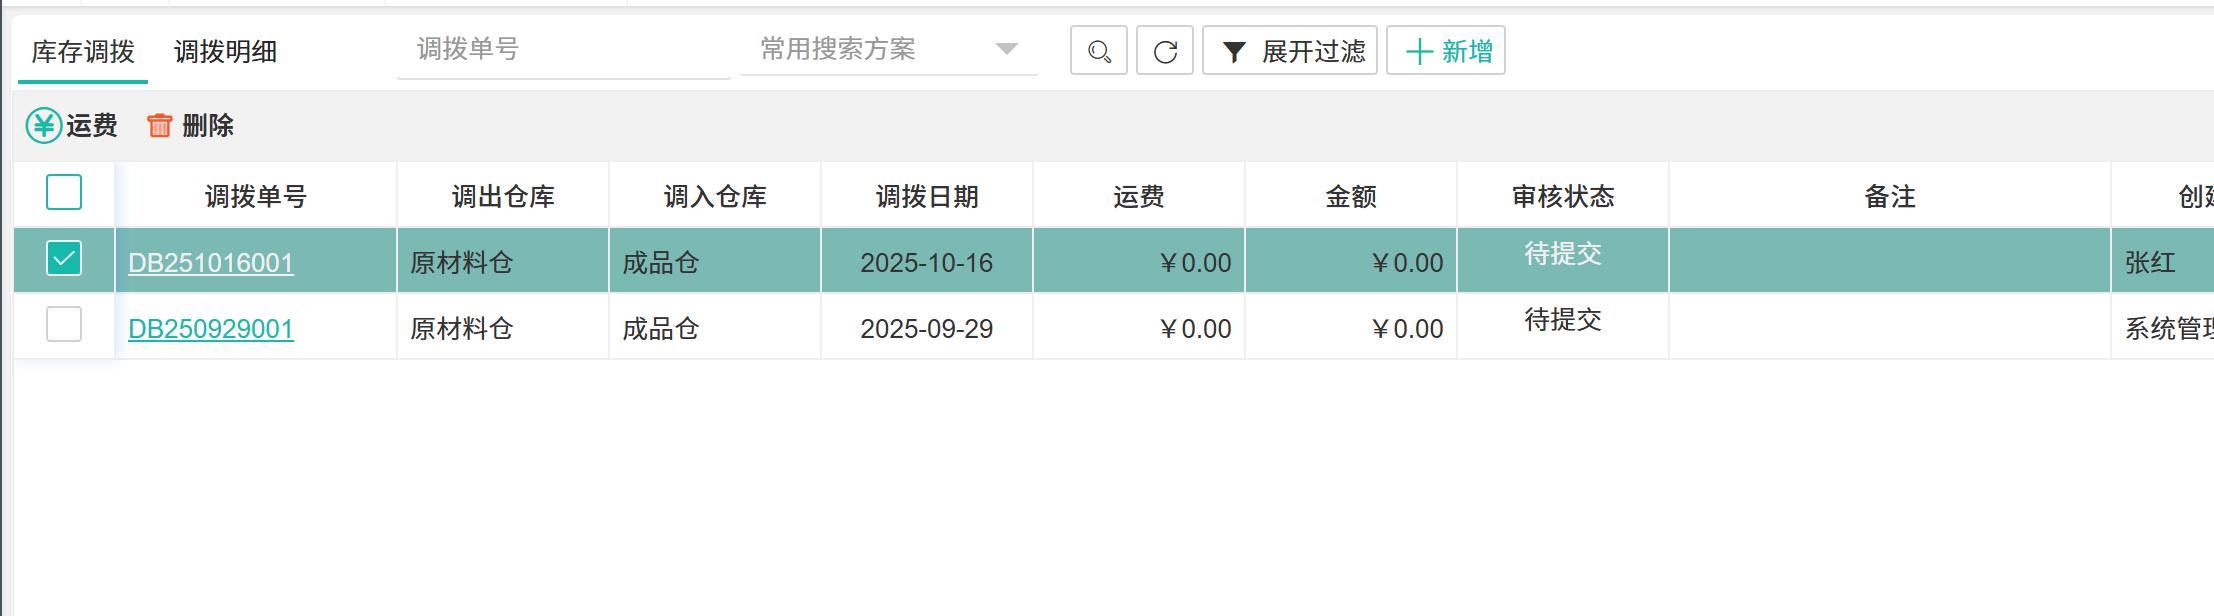Click the funnel icon for 展开过滤

pyautogui.click(x=1234, y=52)
